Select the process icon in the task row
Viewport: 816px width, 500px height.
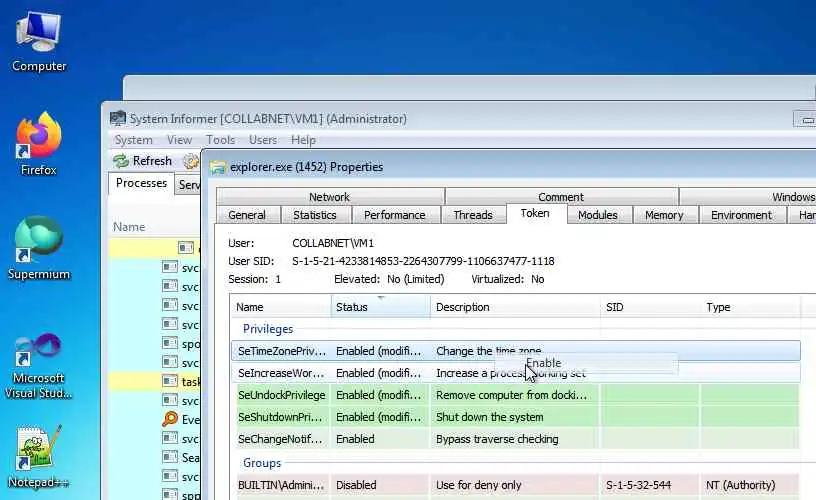click(170, 381)
